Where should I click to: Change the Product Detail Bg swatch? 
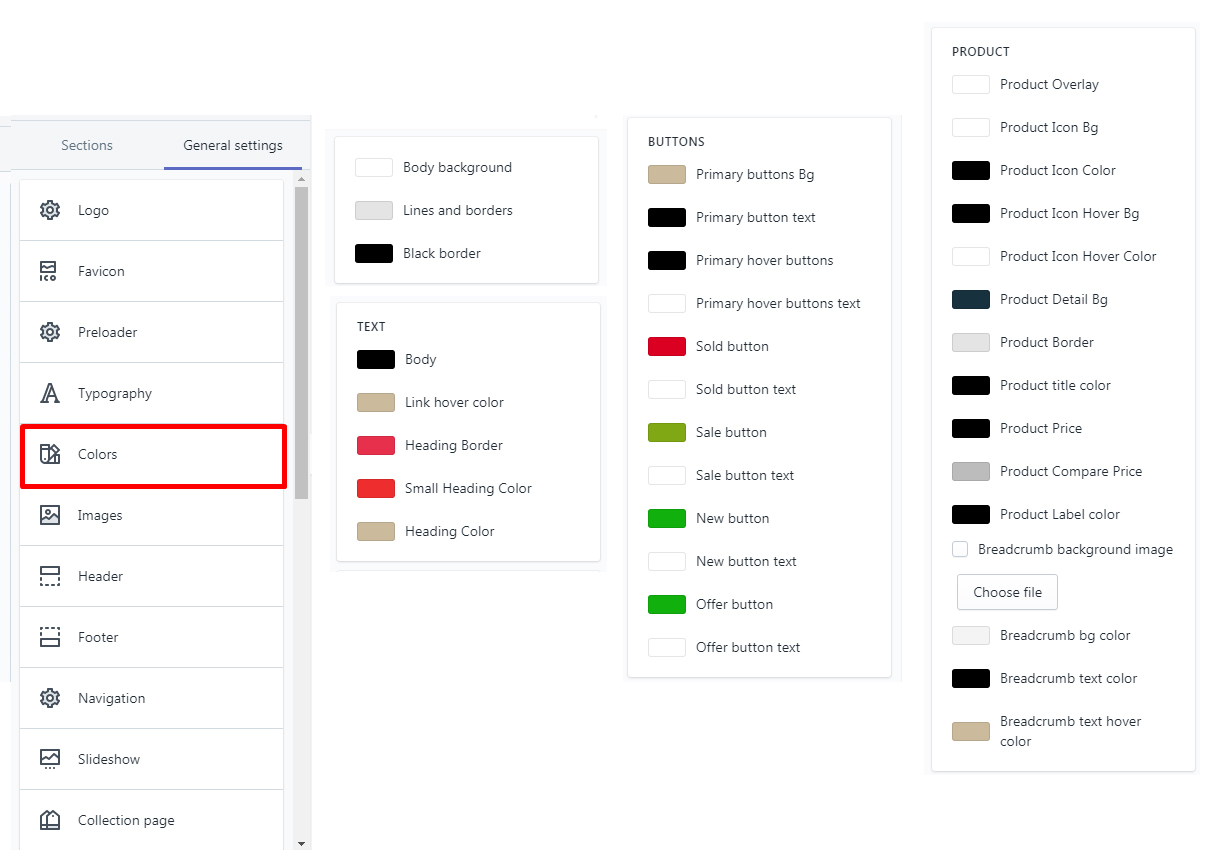point(971,299)
